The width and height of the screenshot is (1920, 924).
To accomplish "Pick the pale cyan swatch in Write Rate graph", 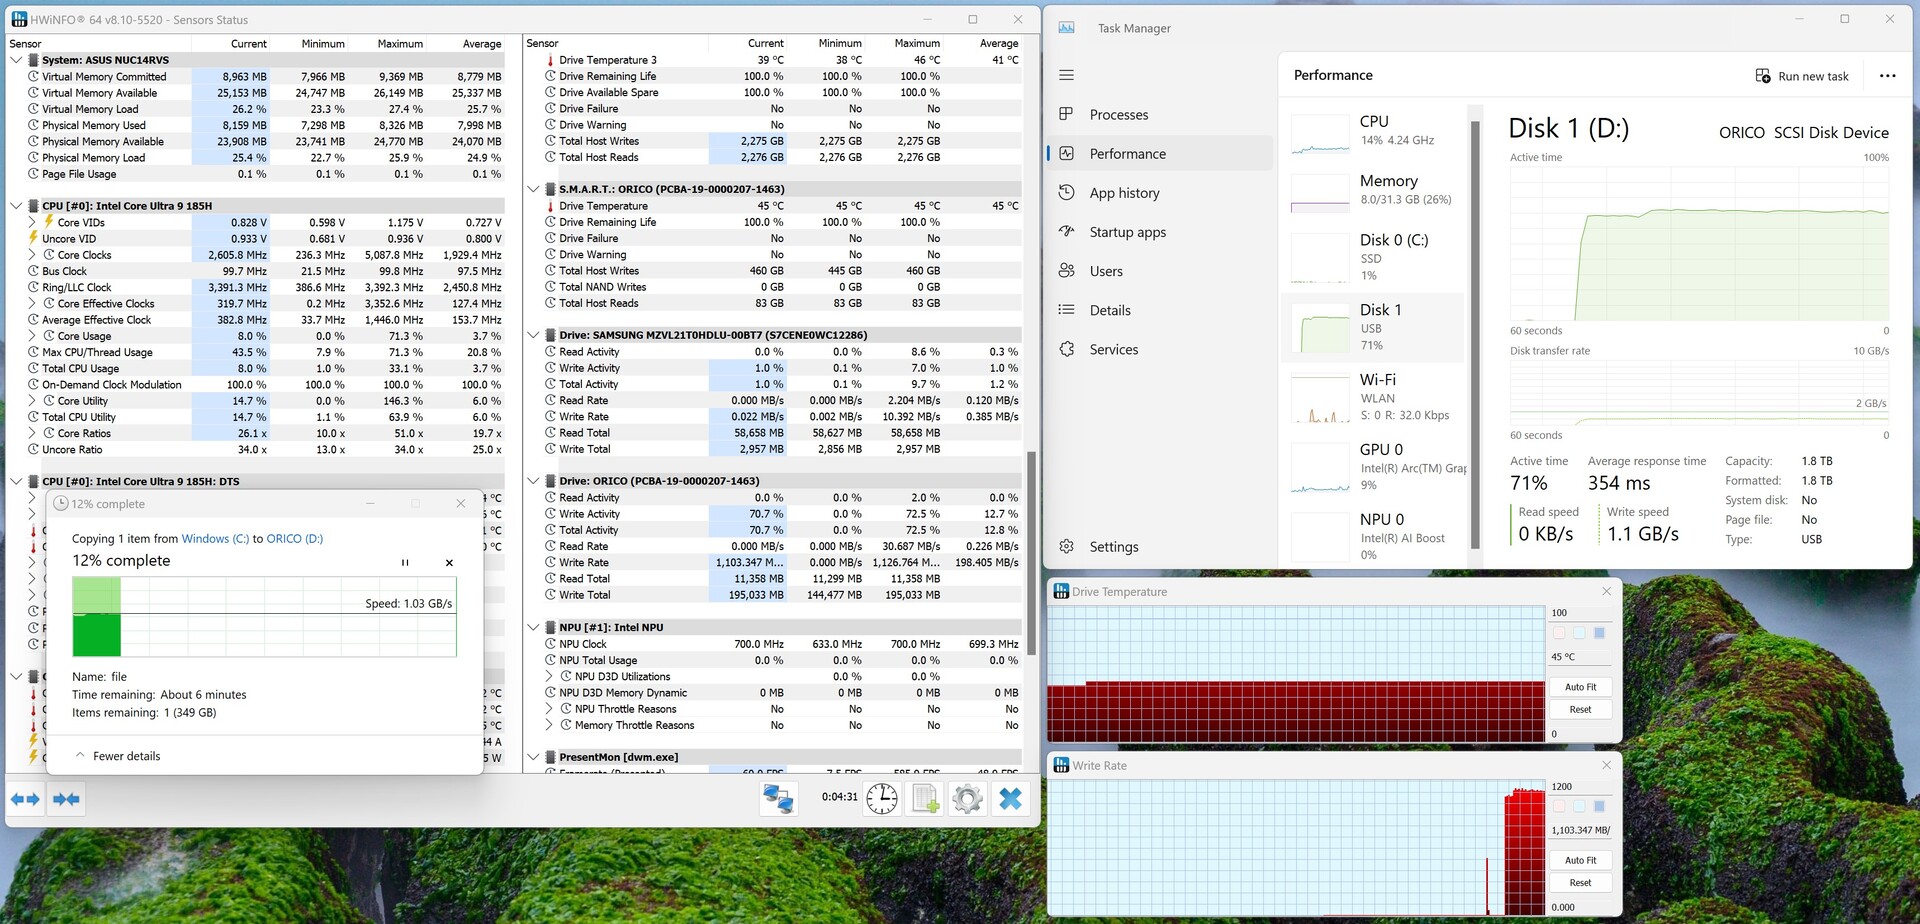I will pyautogui.click(x=1579, y=806).
